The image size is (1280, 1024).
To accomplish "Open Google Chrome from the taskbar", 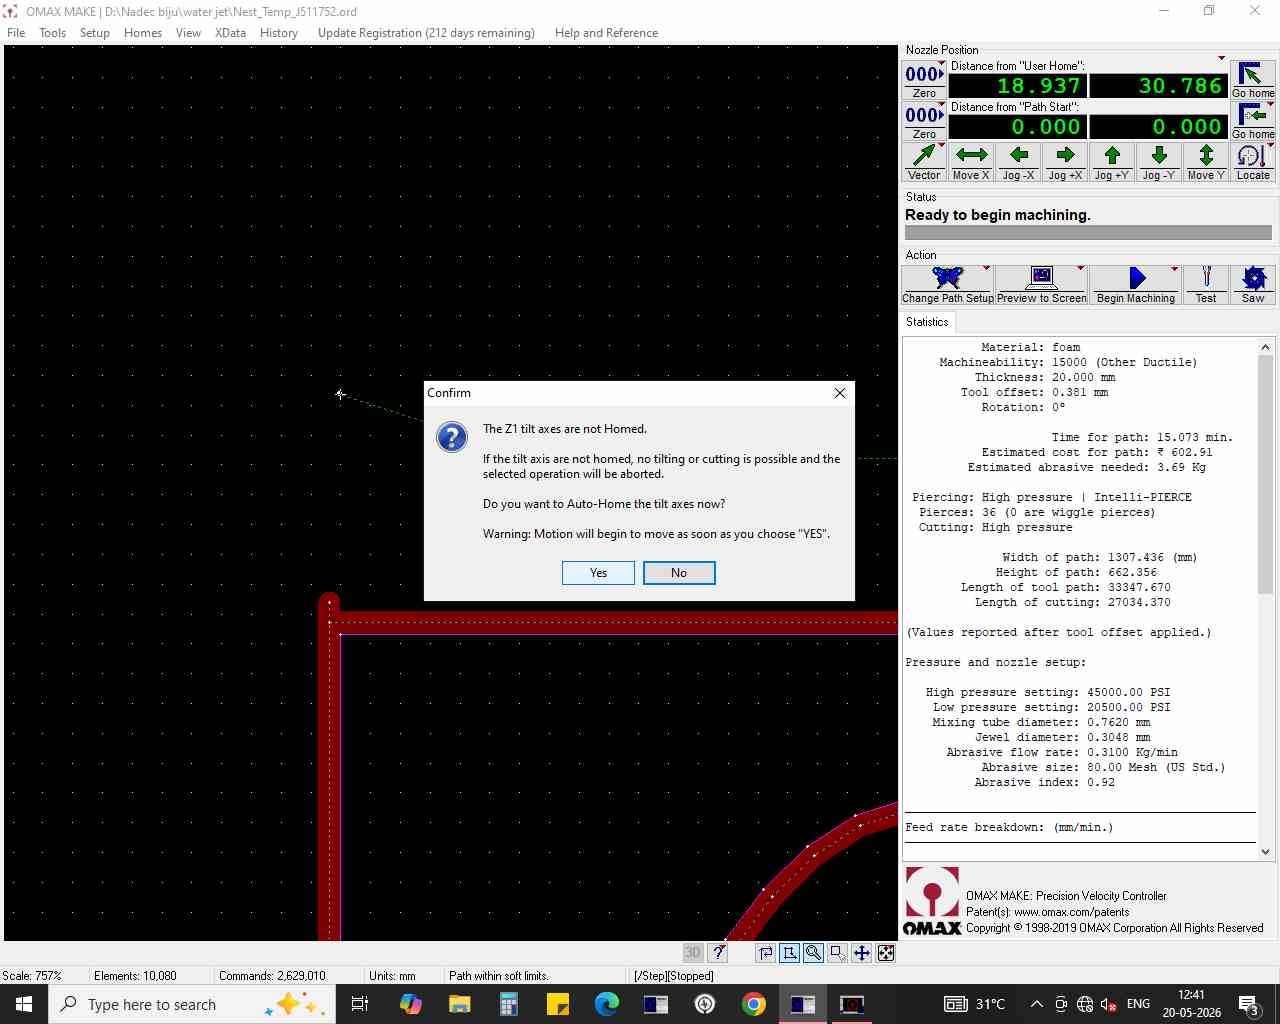I will [754, 1004].
